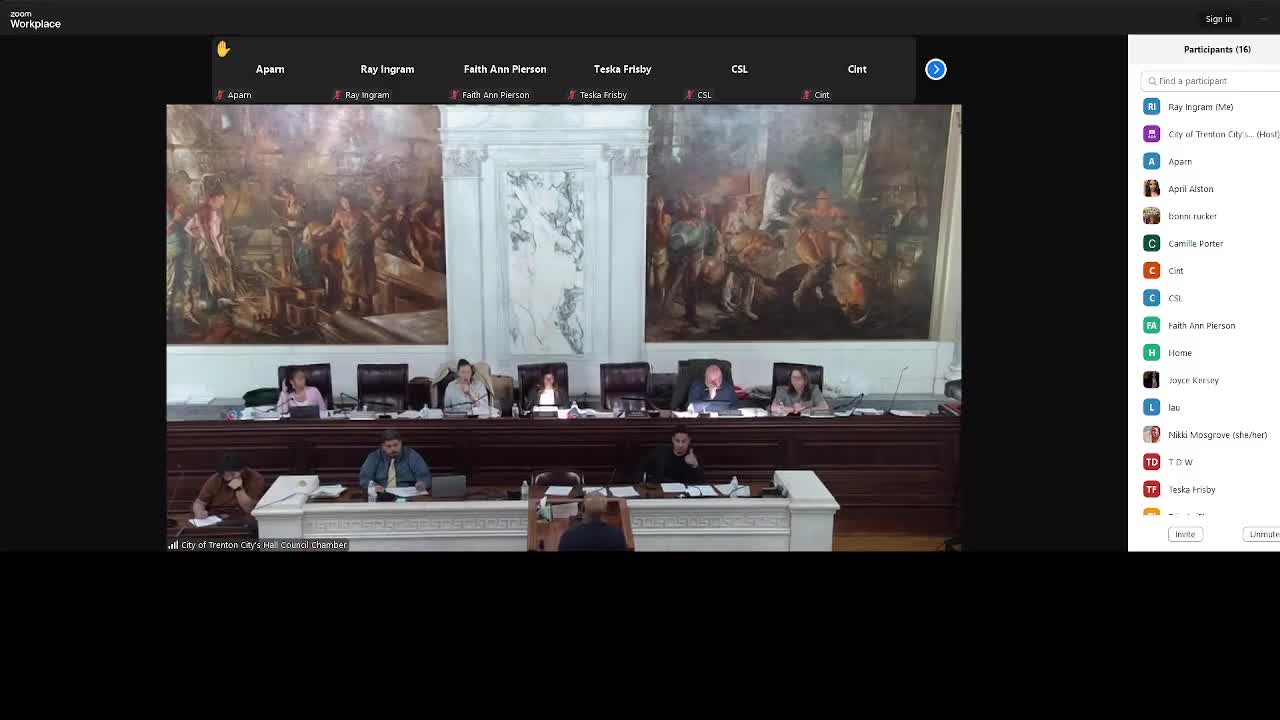This screenshot has height=720, width=1280.
Task: Click the red TD avatar for T D W
Action: pos(1151,462)
